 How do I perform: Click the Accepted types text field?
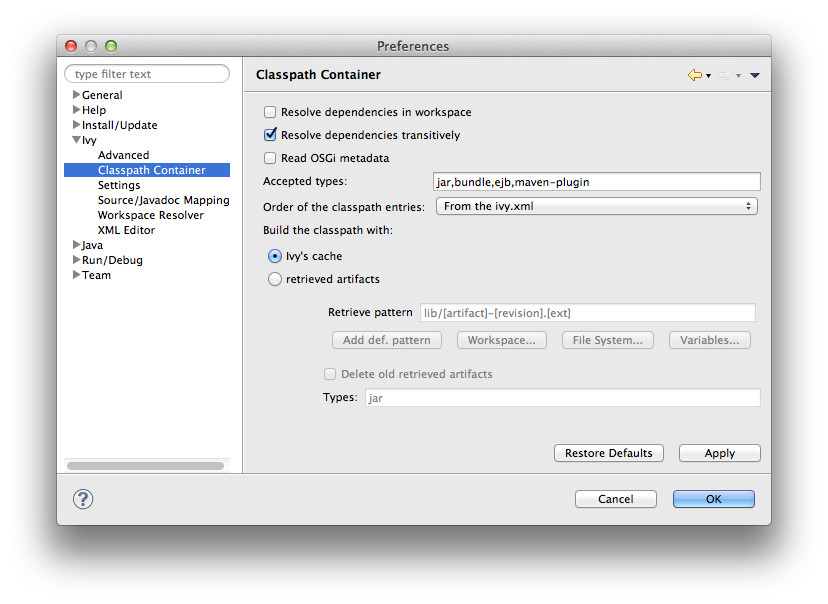tap(596, 182)
